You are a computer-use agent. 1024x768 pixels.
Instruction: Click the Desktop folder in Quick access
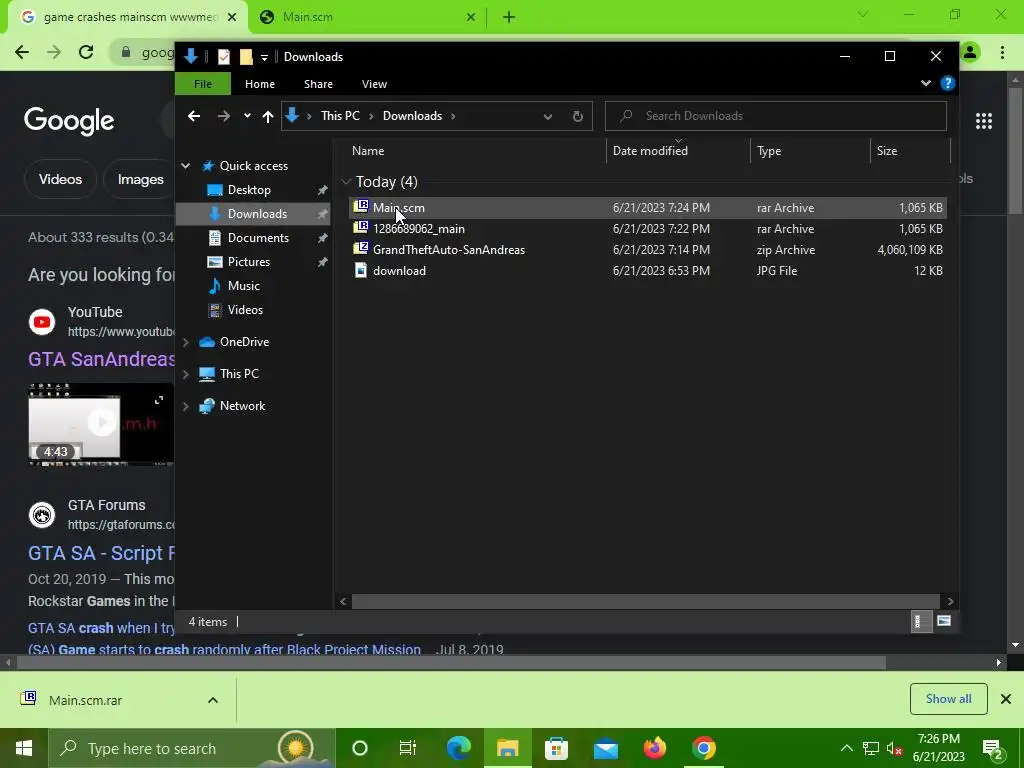pos(249,190)
